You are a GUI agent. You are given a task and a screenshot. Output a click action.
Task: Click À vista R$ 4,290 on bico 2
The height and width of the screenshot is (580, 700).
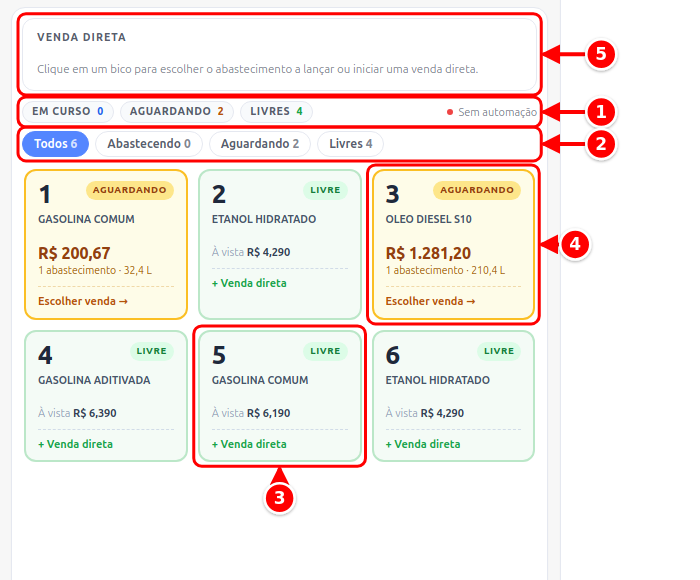(251, 252)
